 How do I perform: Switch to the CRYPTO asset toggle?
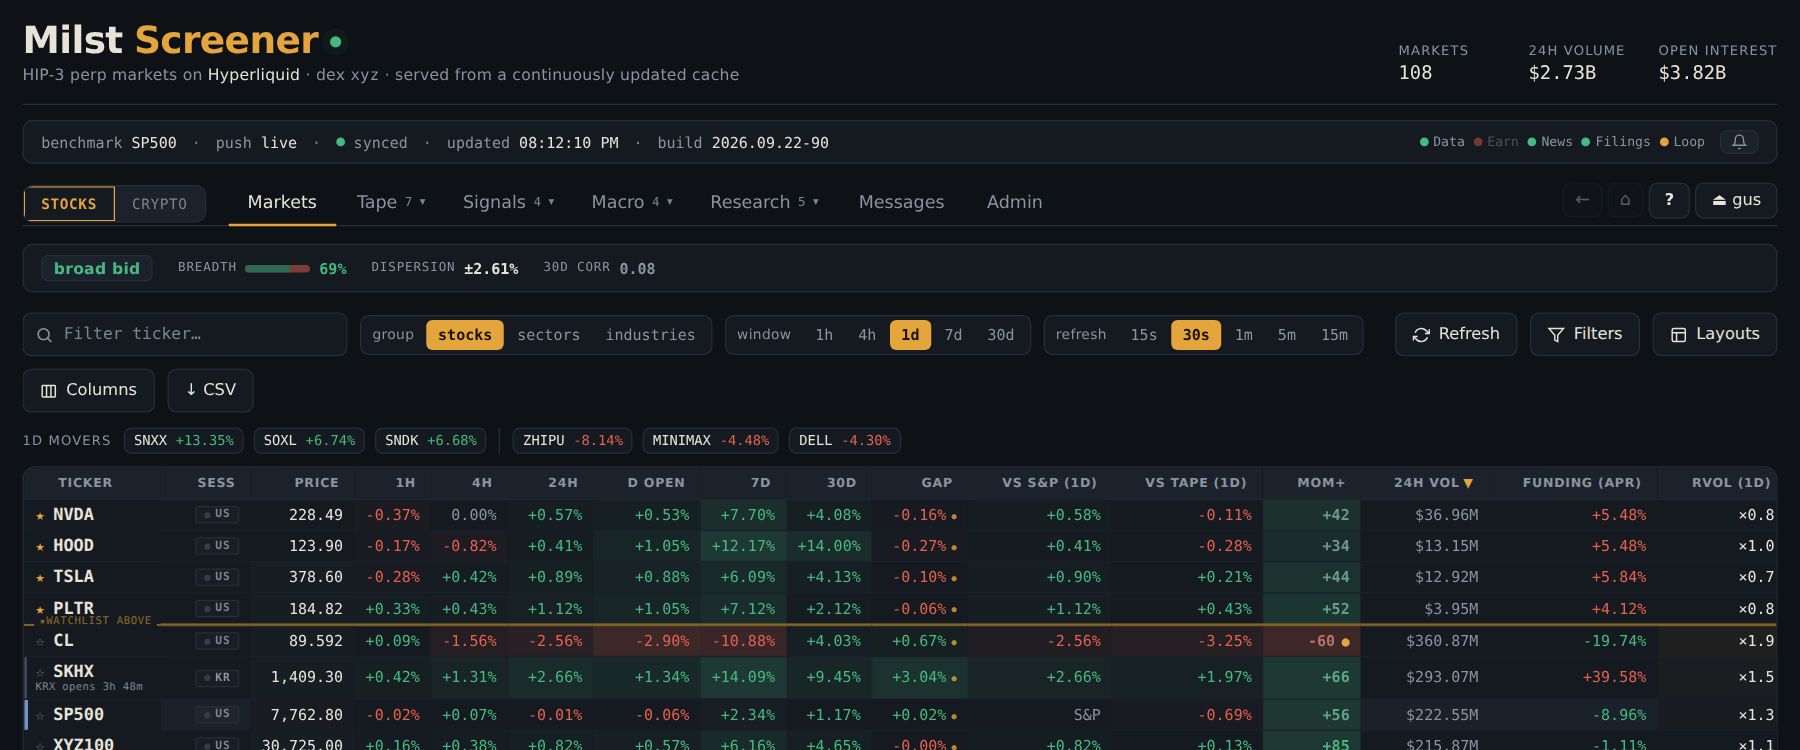(159, 204)
